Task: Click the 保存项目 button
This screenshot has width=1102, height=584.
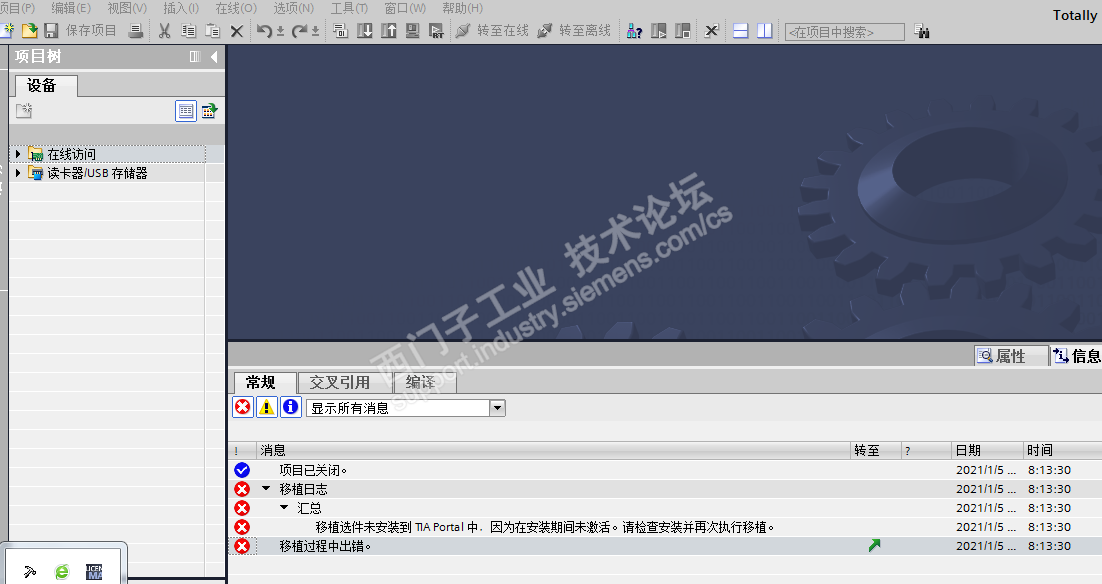Action: tap(91, 30)
